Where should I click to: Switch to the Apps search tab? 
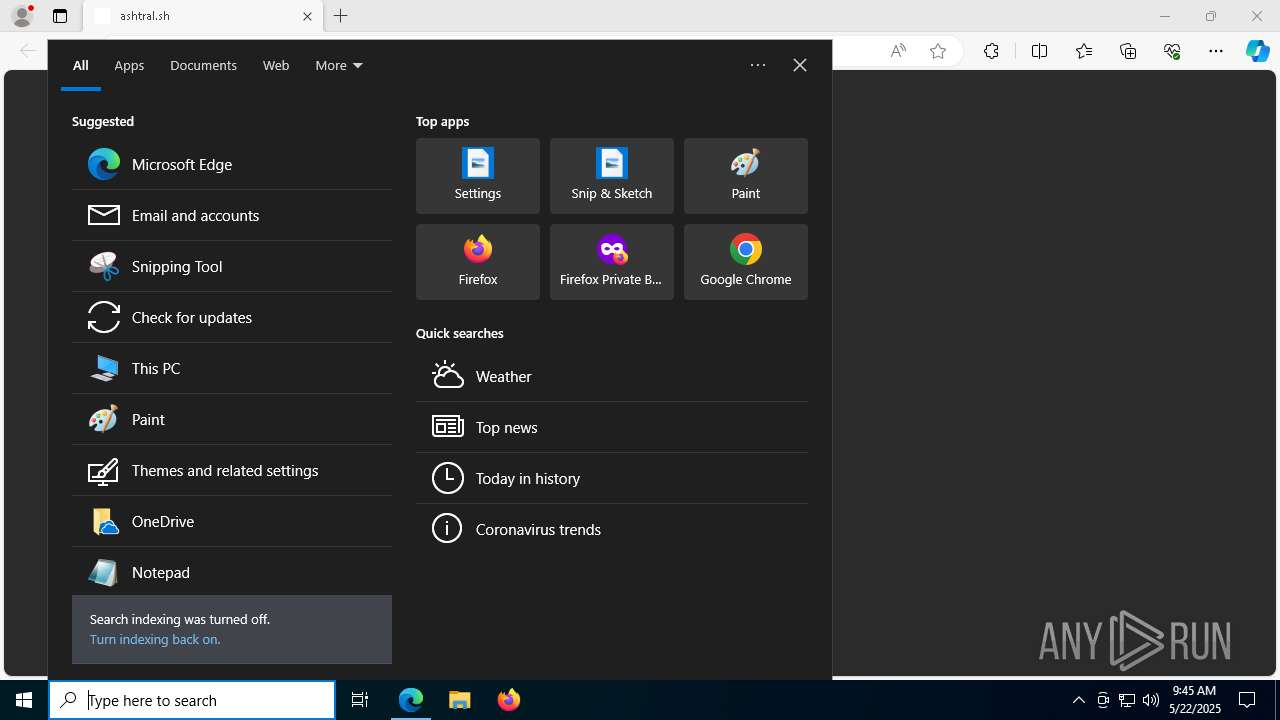[x=129, y=65]
